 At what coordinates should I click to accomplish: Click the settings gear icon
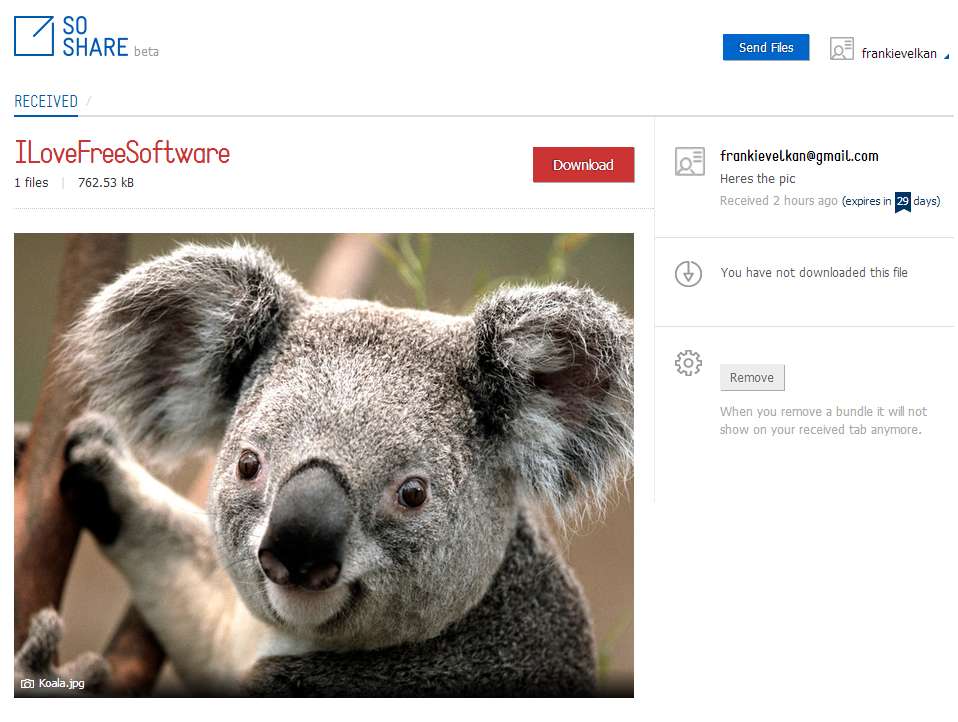[x=688, y=363]
